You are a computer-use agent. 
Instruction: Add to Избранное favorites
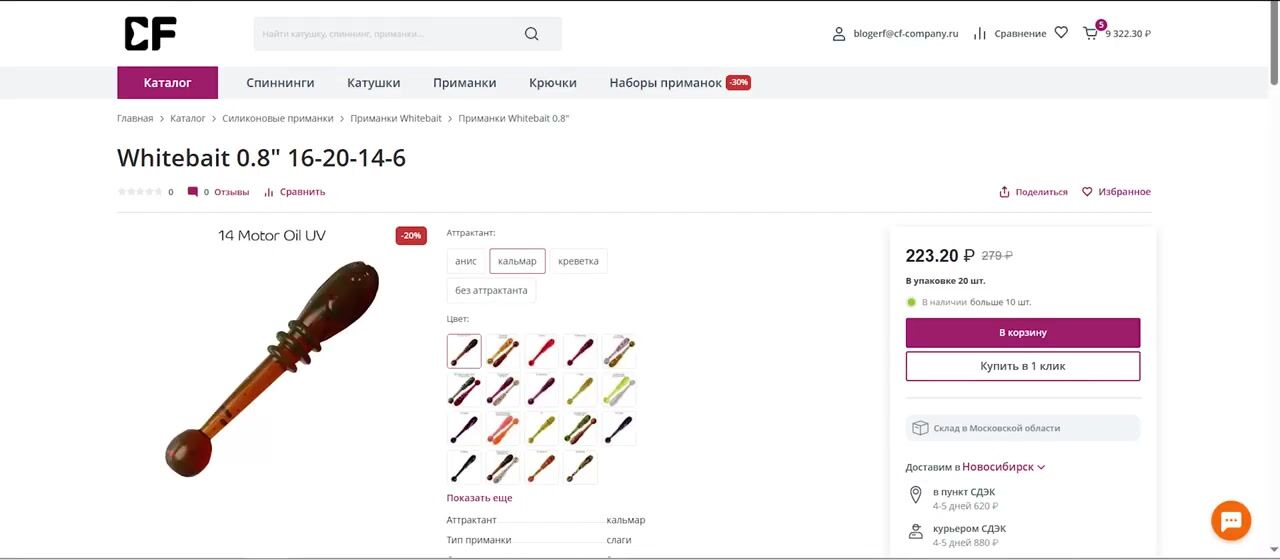pyautogui.click(x=1116, y=192)
